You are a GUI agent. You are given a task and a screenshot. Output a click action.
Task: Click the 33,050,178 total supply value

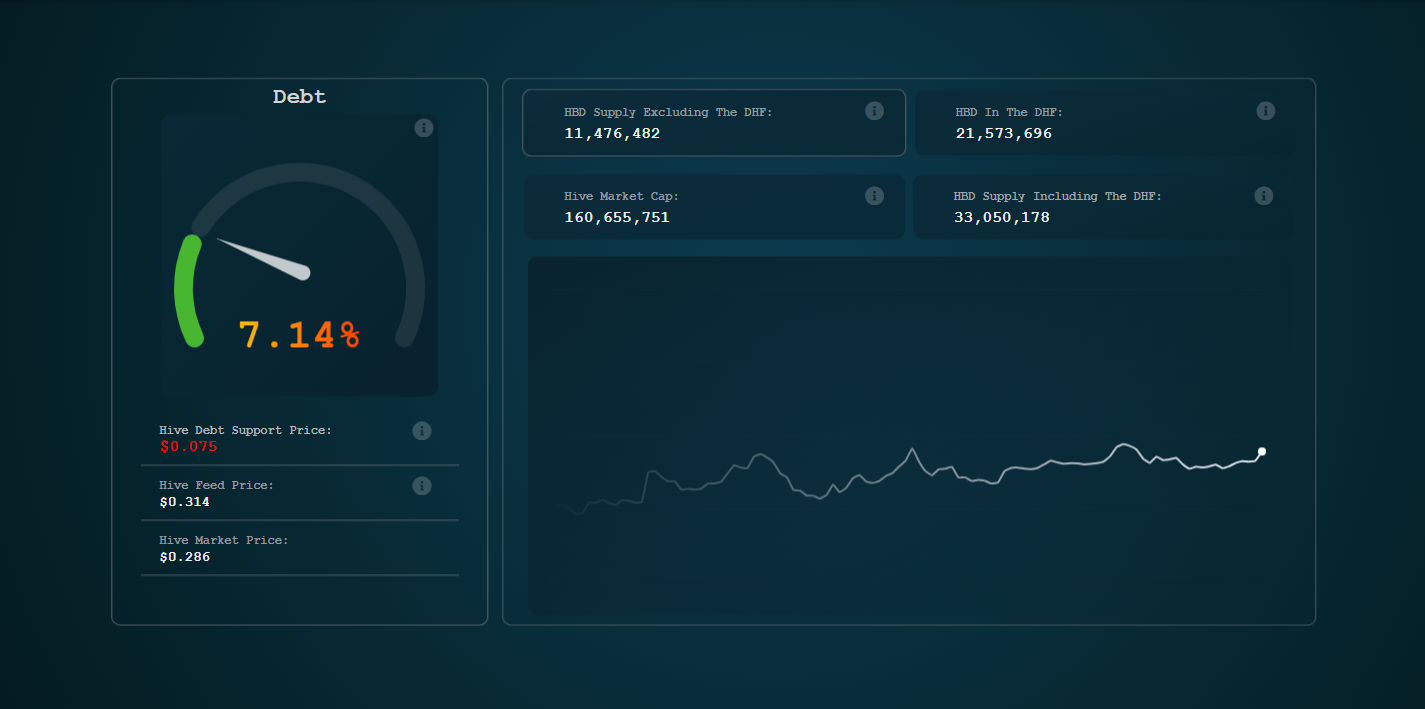(x=1002, y=217)
